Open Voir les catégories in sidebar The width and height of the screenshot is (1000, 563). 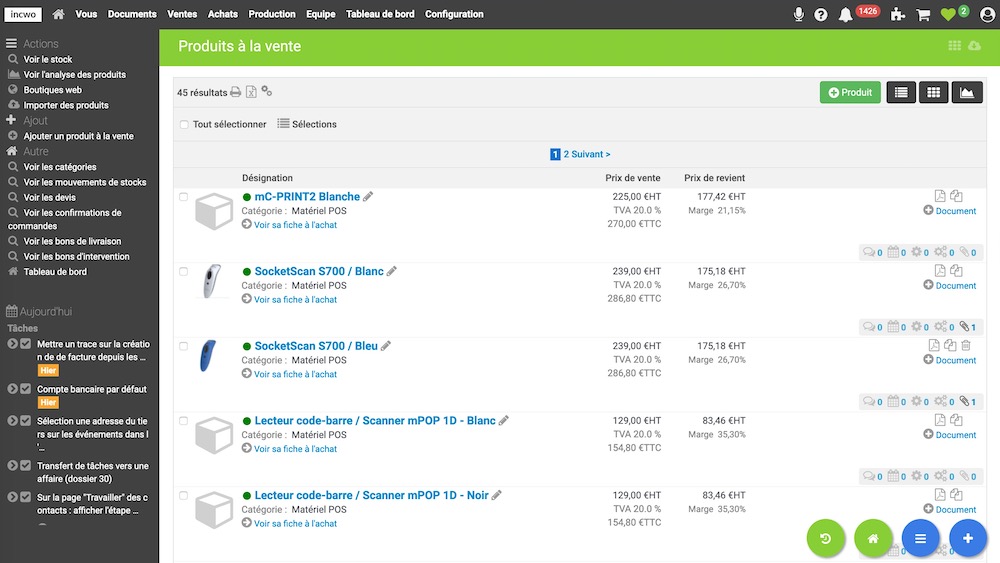pos(60,167)
